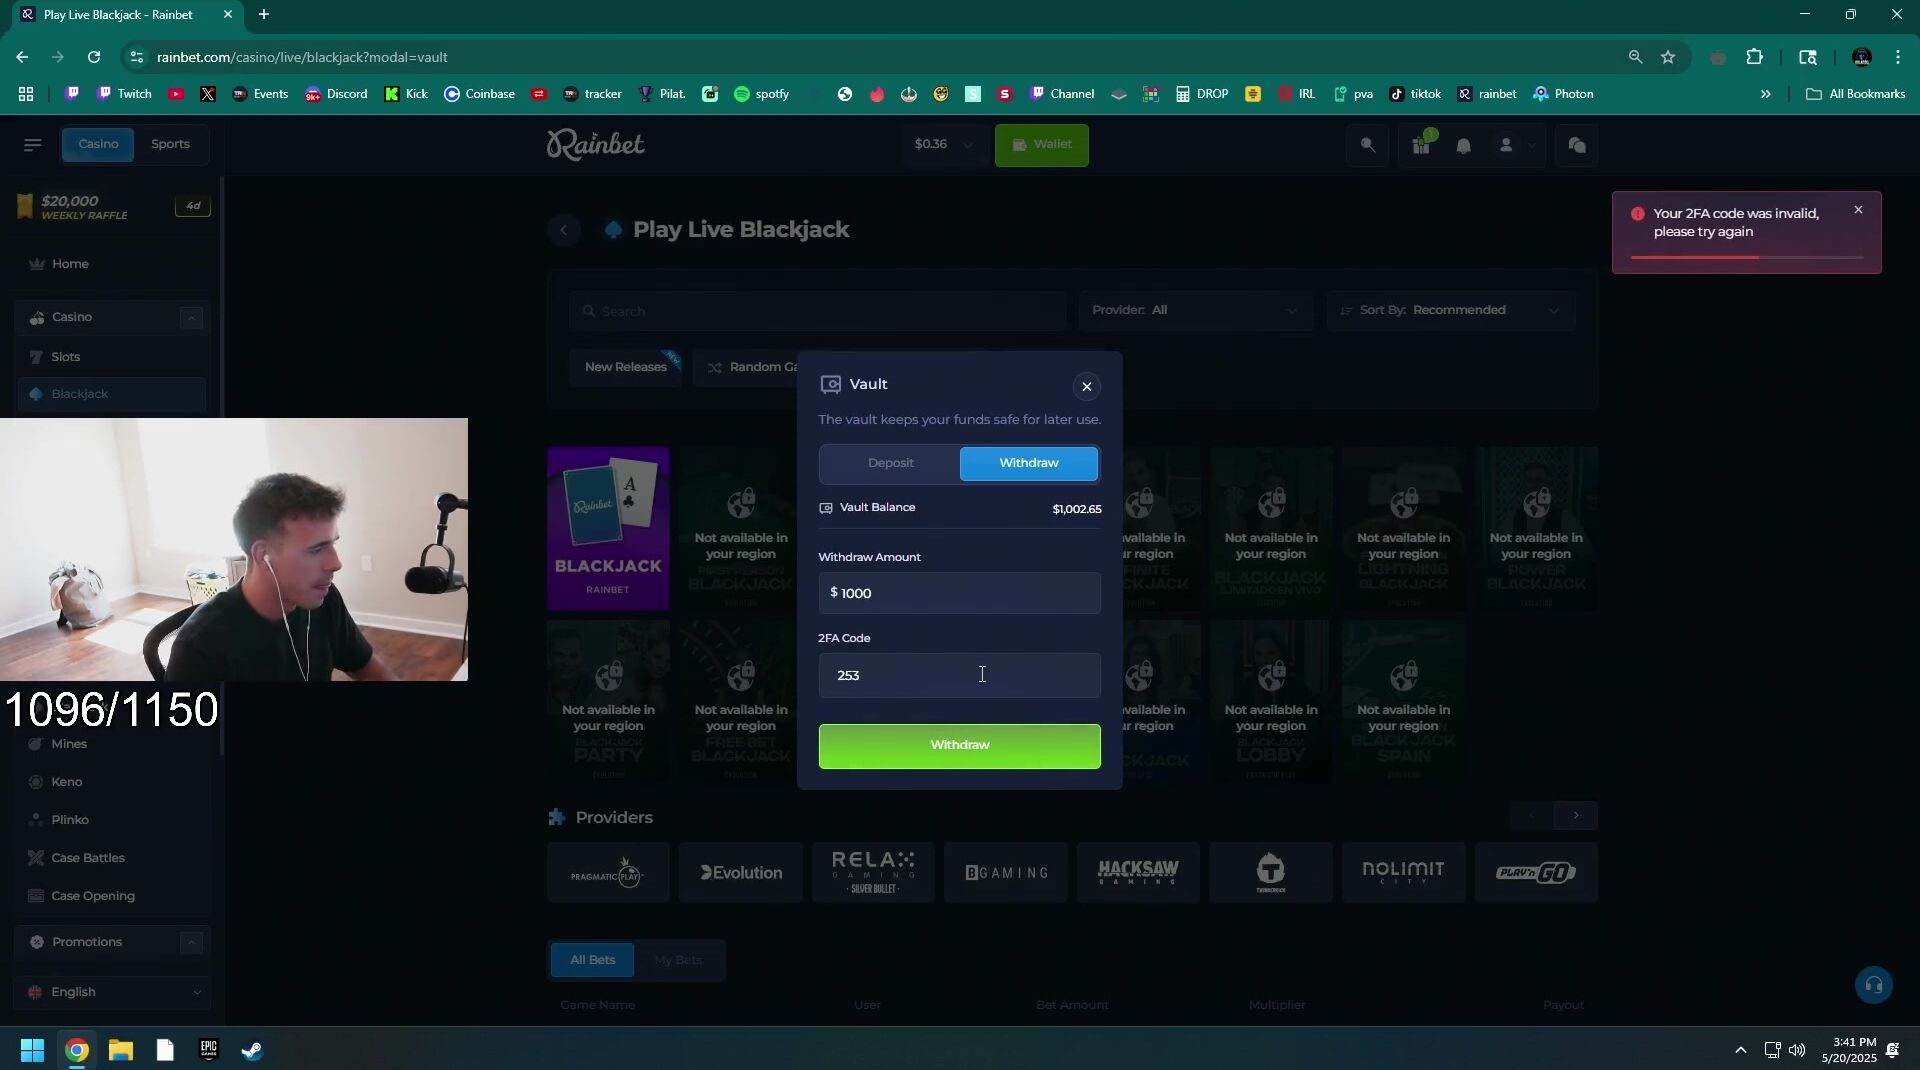Open the notifications bell icon
This screenshot has width=1920, height=1070.
(1464, 146)
